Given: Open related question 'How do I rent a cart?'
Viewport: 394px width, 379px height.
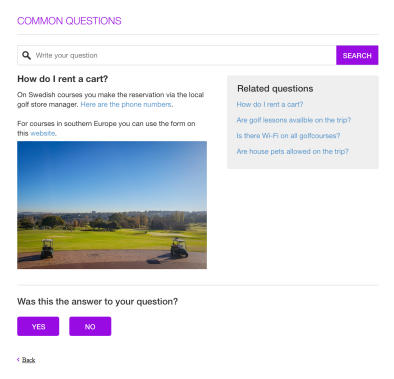Looking at the screenshot, I should click(x=270, y=104).
